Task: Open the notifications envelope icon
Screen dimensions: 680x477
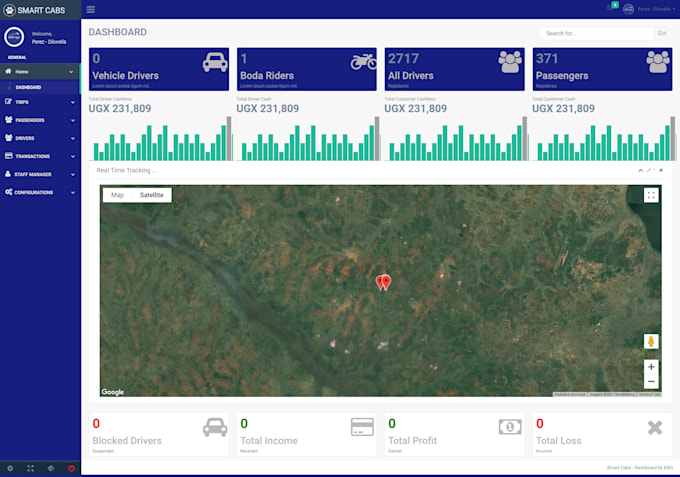Action: pos(608,8)
